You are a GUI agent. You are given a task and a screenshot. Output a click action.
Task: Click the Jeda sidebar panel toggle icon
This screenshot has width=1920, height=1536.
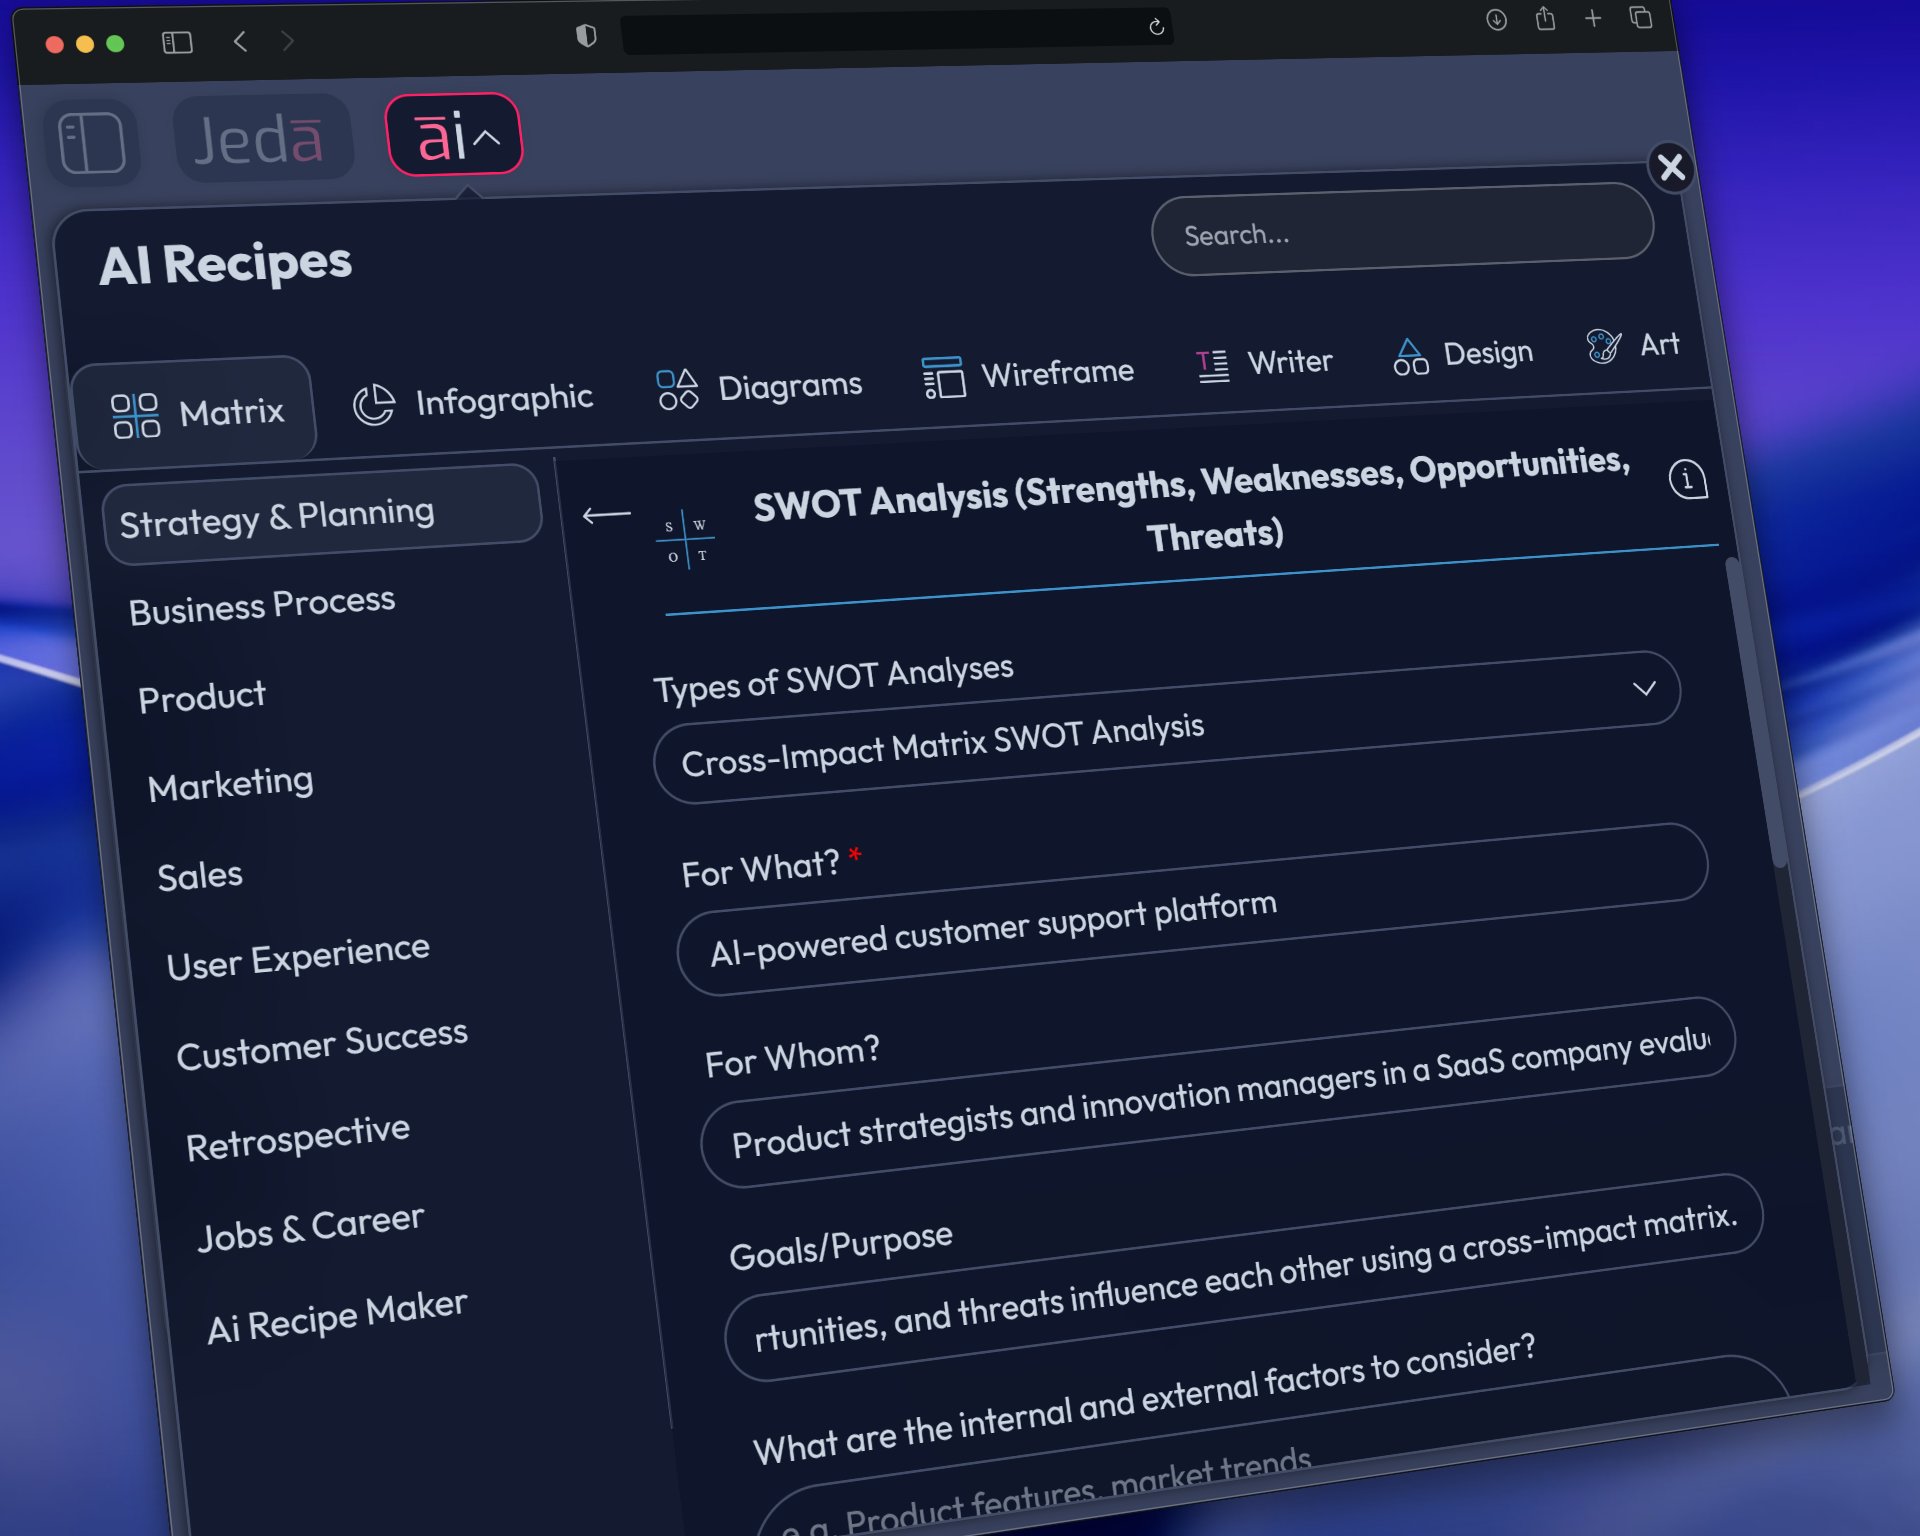pos(92,143)
